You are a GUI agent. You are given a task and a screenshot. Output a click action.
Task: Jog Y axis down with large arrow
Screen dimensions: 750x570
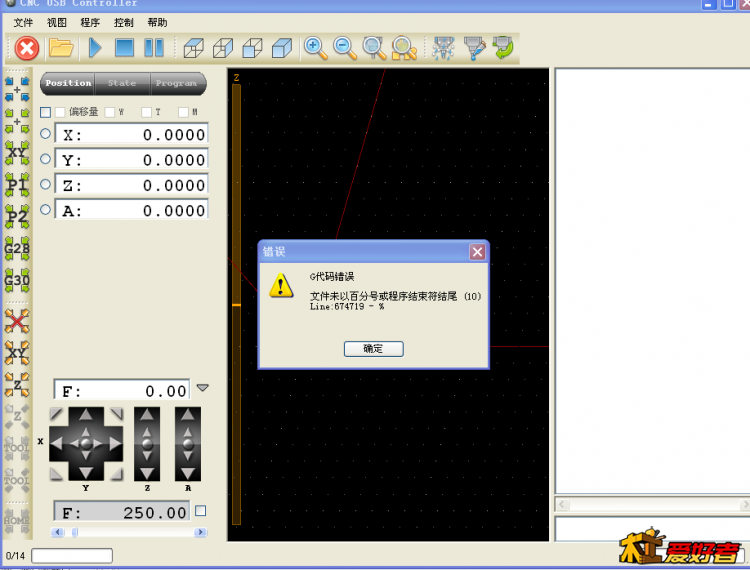coord(86,473)
